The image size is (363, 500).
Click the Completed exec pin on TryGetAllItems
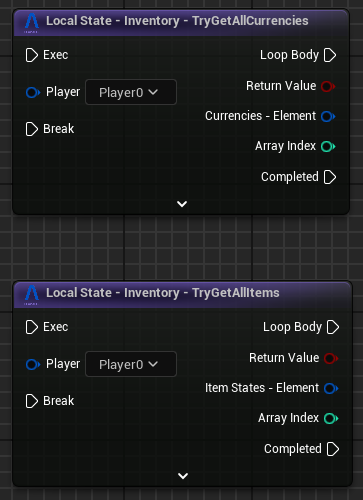333,449
